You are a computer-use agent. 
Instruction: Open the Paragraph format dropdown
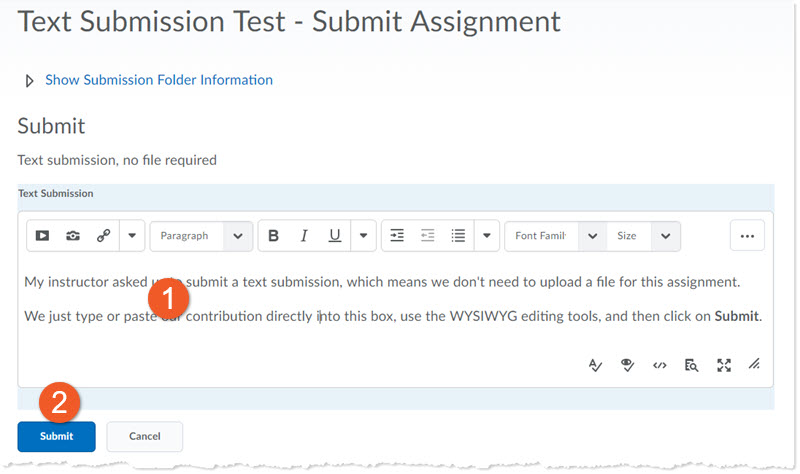(x=200, y=236)
